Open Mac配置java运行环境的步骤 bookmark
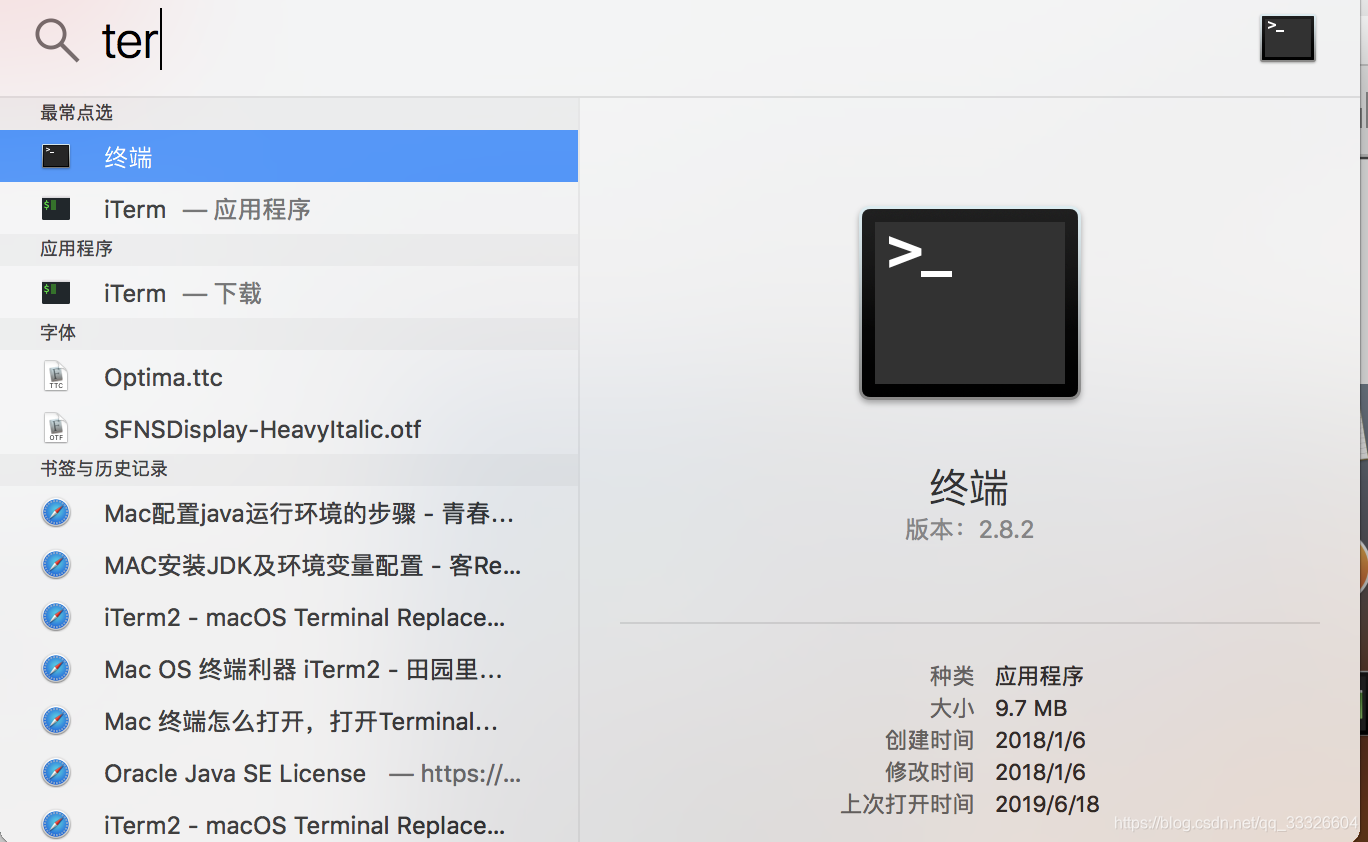This screenshot has height=842, width=1368. [x=289, y=513]
